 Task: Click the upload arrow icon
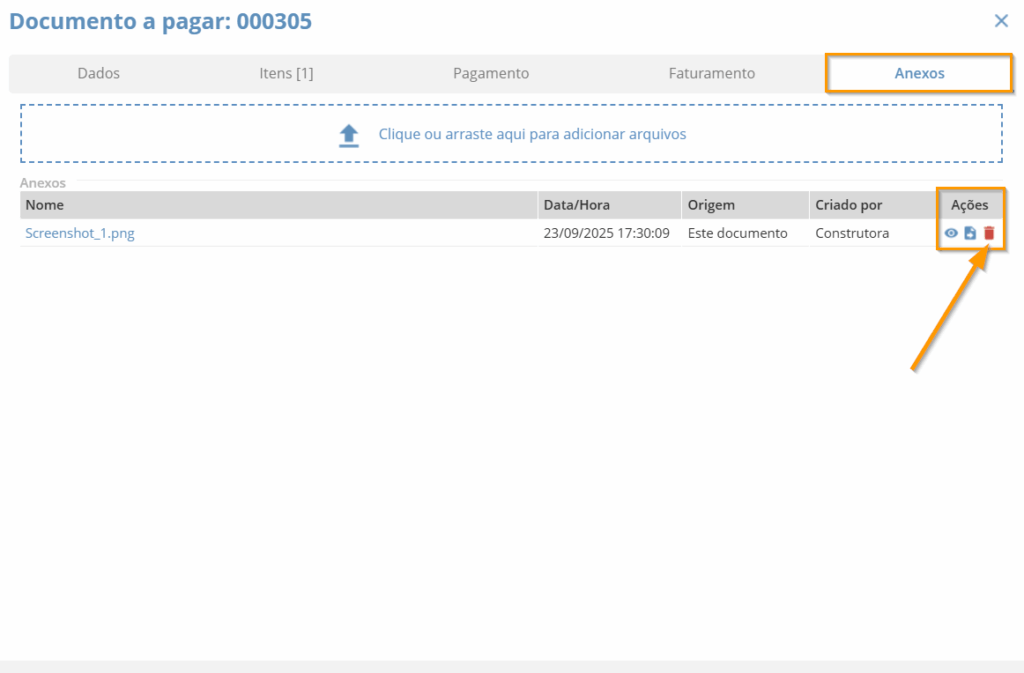click(x=348, y=135)
